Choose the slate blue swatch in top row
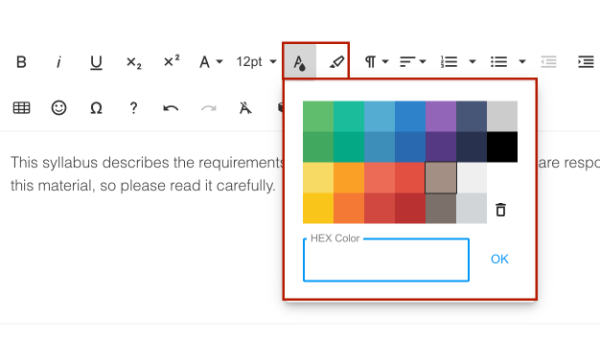600x361 pixels. pos(471,116)
